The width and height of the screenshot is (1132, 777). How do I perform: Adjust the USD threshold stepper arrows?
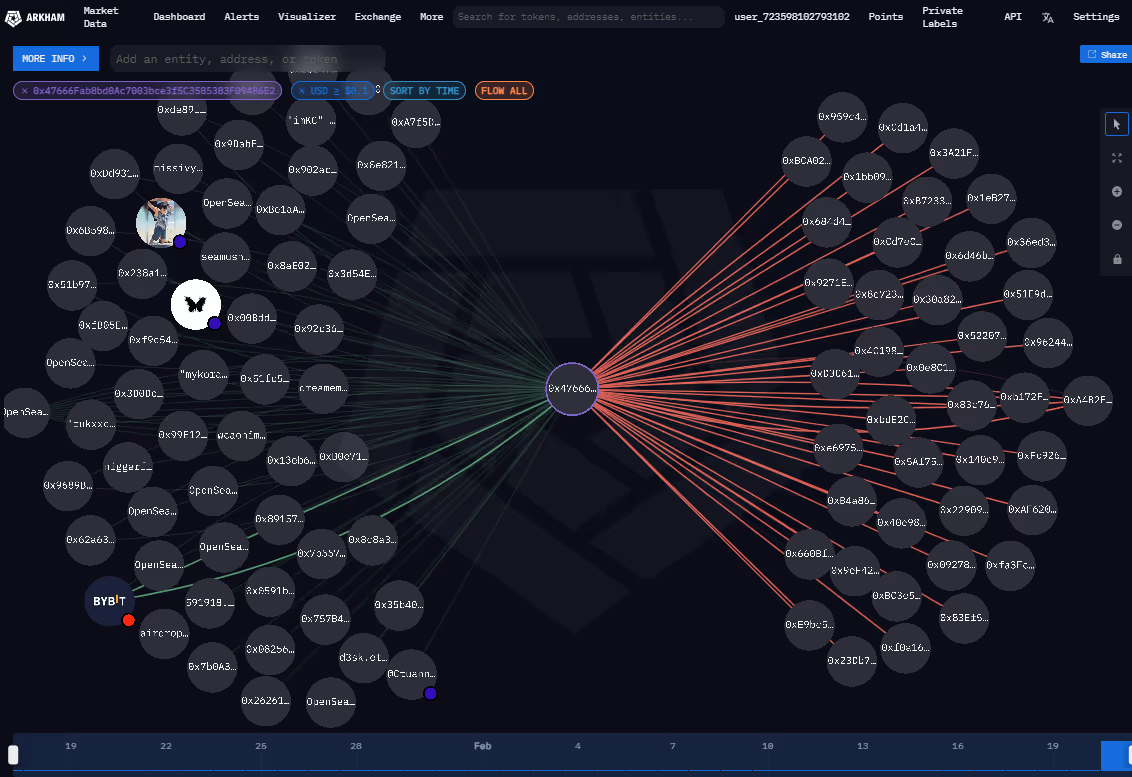point(377,90)
